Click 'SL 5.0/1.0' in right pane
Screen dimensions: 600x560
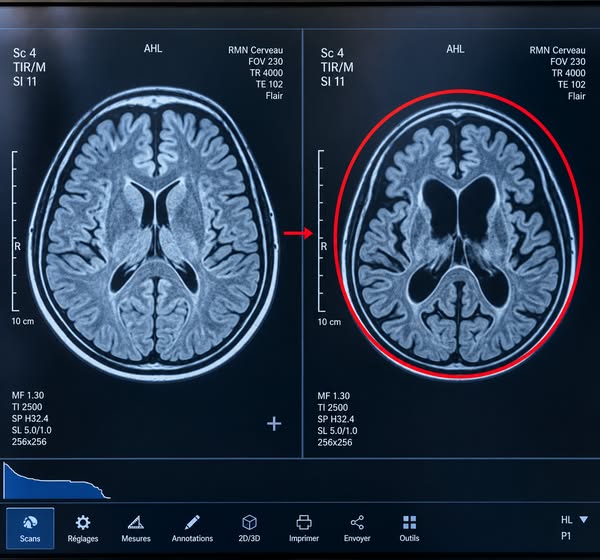337,431
